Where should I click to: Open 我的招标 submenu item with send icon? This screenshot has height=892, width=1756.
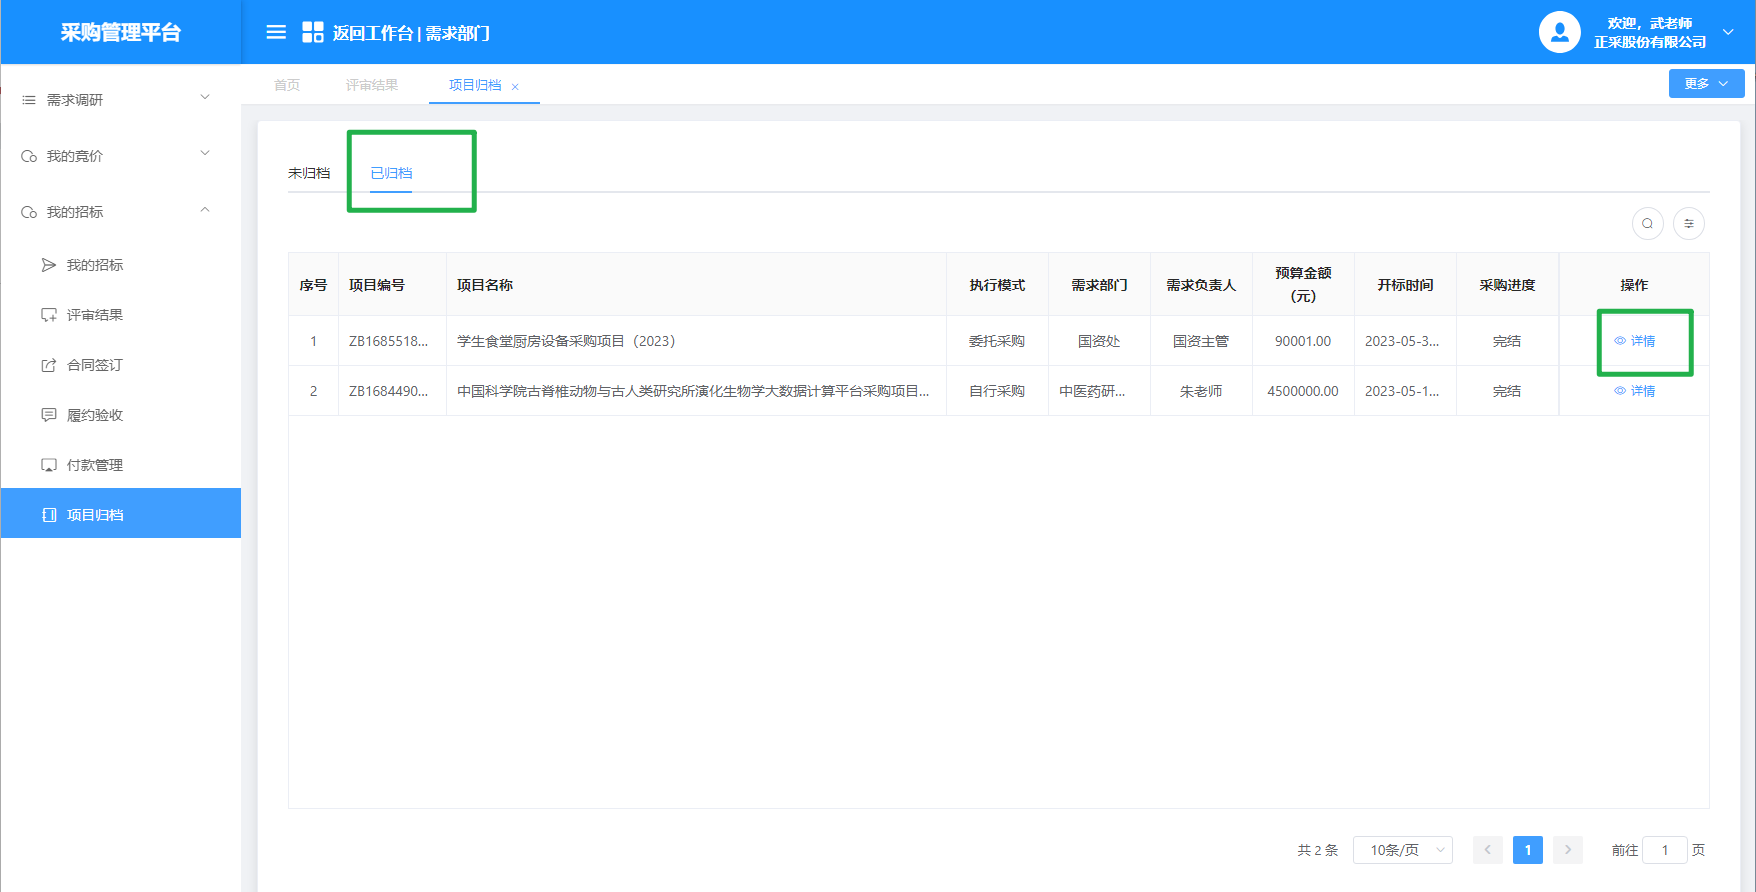94,265
